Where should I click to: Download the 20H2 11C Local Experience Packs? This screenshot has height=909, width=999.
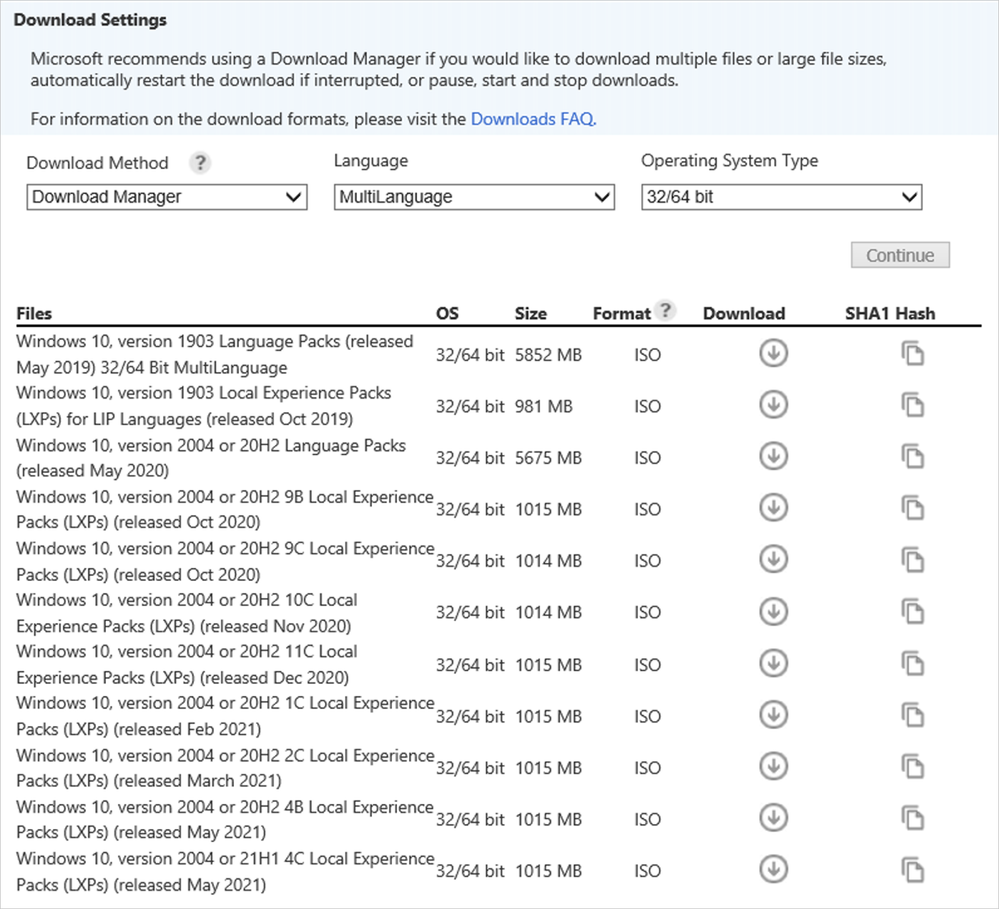(x=773, y=663)
